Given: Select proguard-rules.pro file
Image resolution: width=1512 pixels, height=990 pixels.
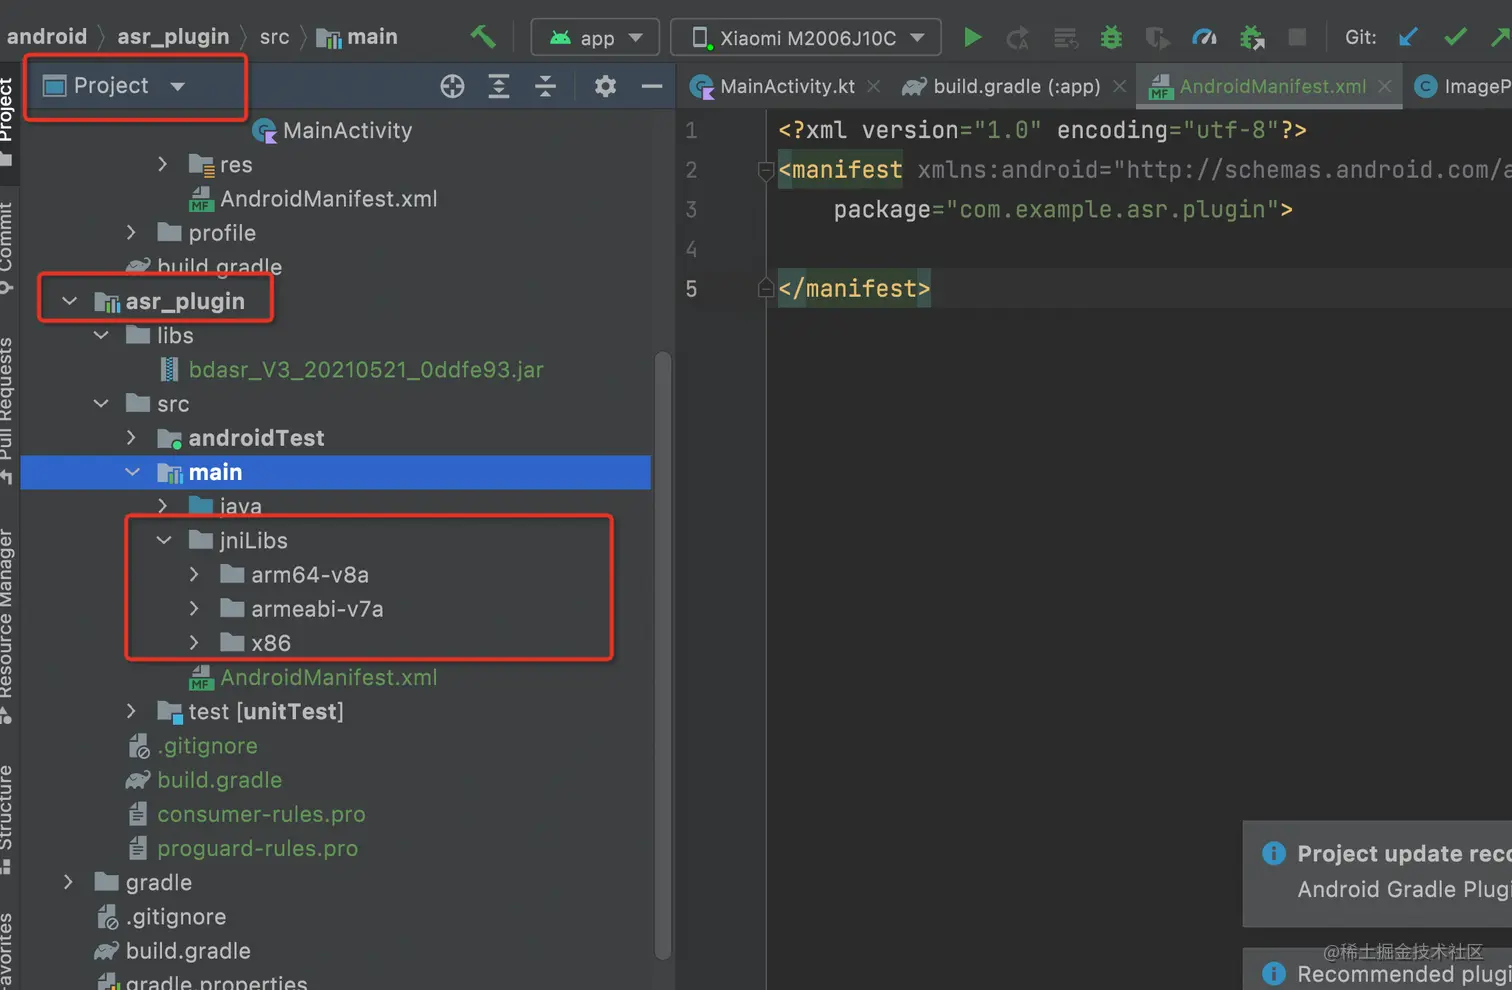Looking at the screenshot, I should pyautogui.click(x=243, y=848).
